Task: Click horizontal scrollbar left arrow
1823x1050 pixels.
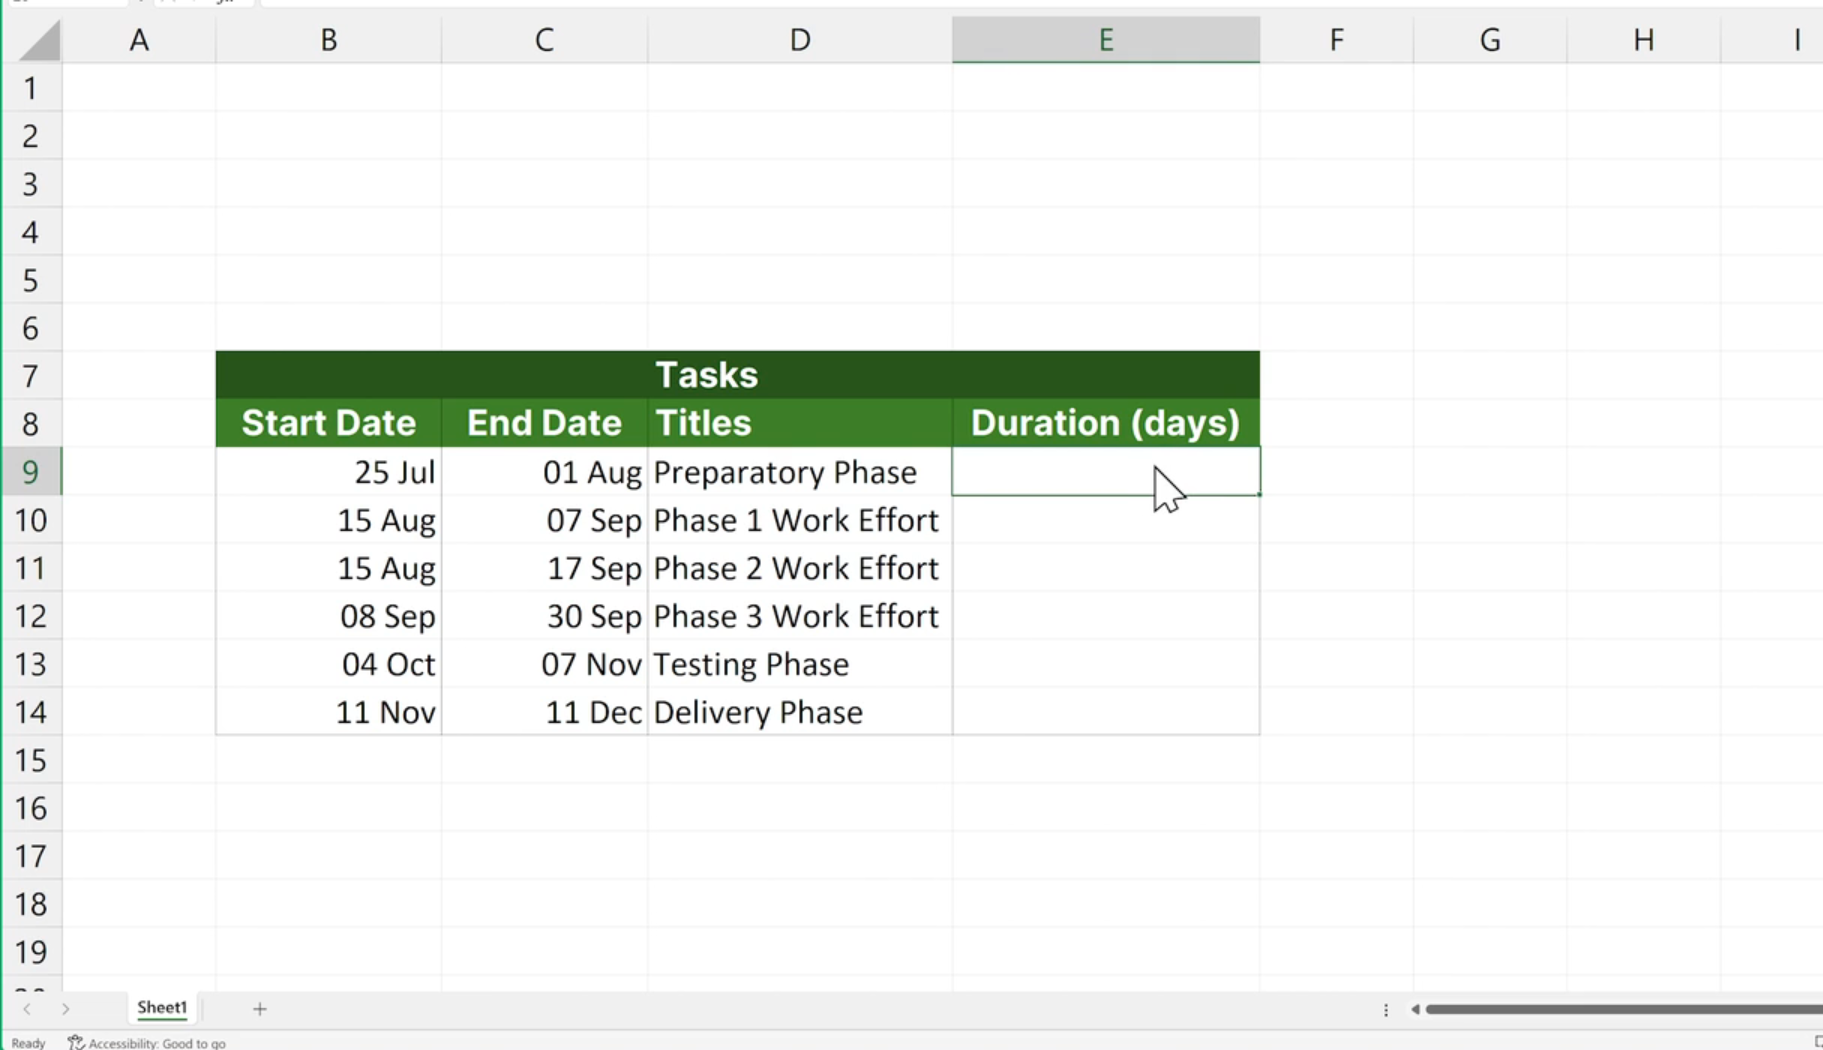Action: (x=1415, y=1009)
